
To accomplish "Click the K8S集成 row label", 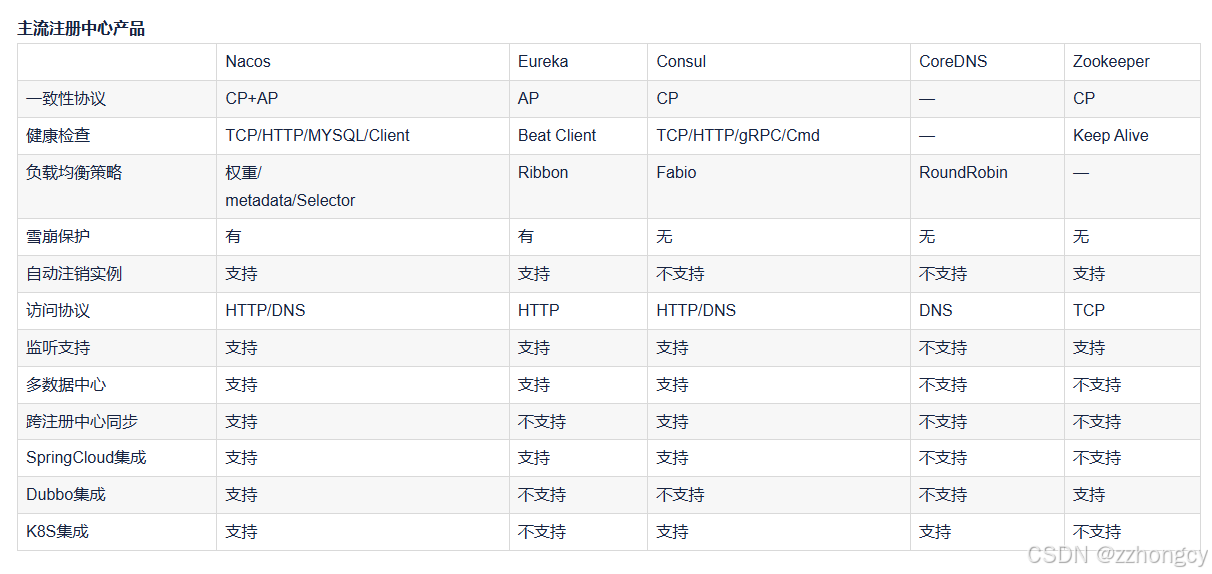I will [58, 532].
